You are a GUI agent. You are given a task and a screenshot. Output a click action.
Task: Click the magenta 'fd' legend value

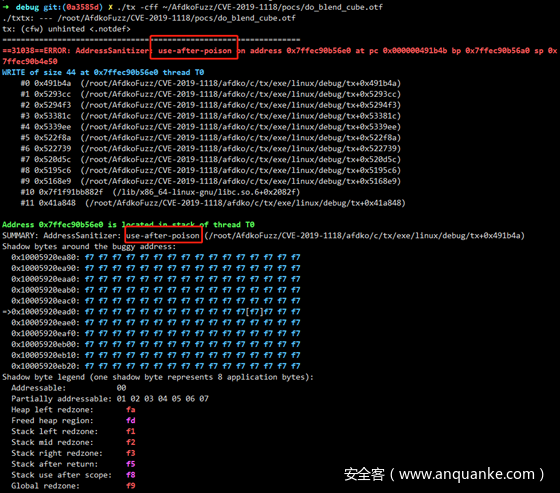[x=131, y=421]
